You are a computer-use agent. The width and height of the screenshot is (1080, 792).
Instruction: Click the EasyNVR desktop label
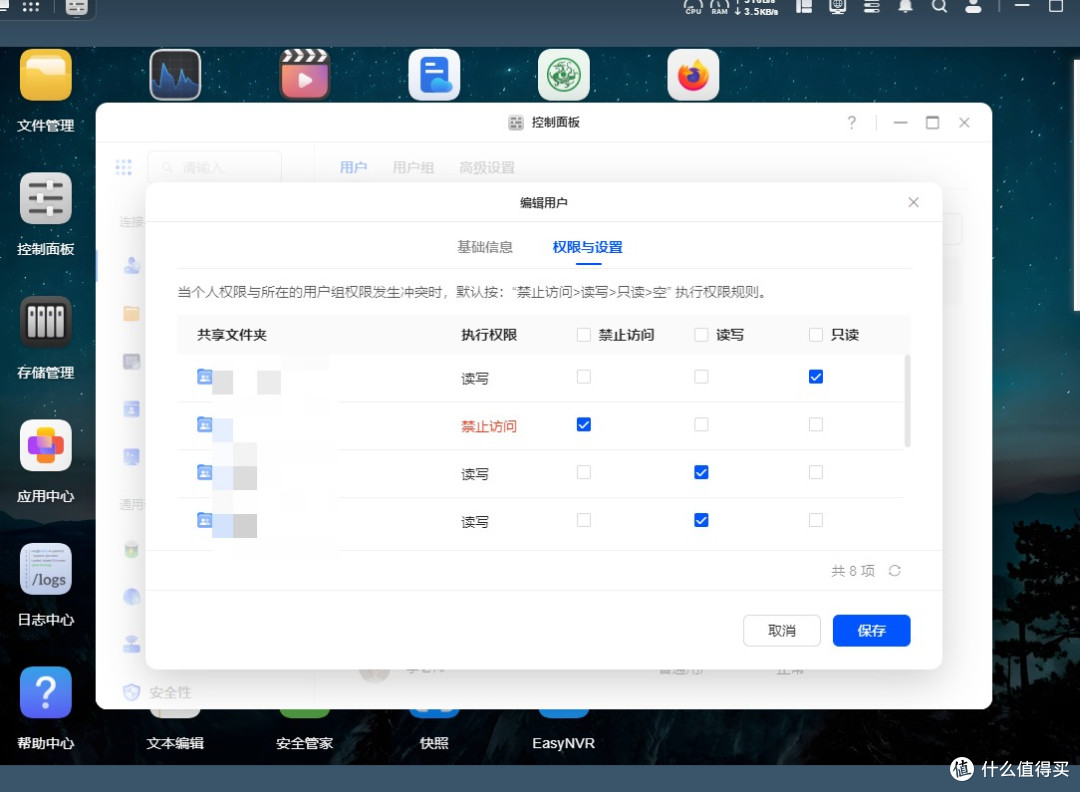563,743
